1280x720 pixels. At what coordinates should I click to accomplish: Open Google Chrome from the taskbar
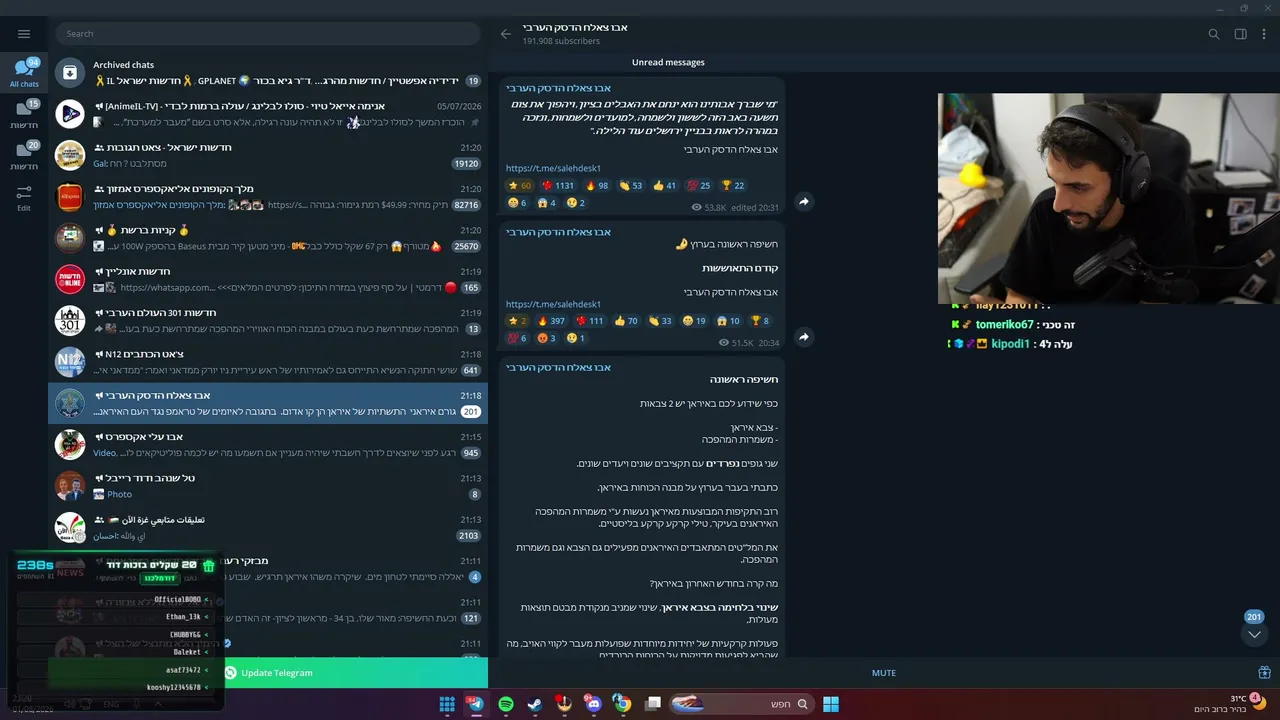[x=623, y=704]
